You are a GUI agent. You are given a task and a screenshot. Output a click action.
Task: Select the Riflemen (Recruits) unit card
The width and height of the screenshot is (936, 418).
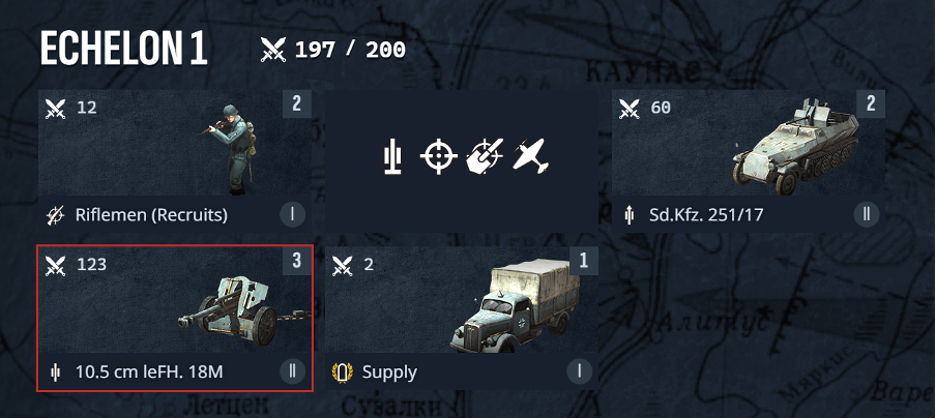175,161
